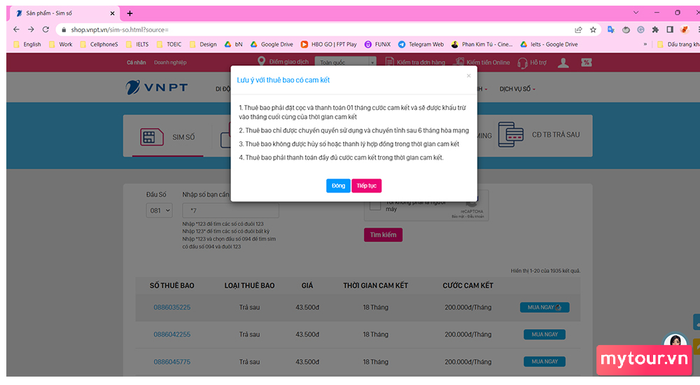Toggle the browser side panel icon
Viewport: 700px width, 385px height.
click(x=670, y=29)
